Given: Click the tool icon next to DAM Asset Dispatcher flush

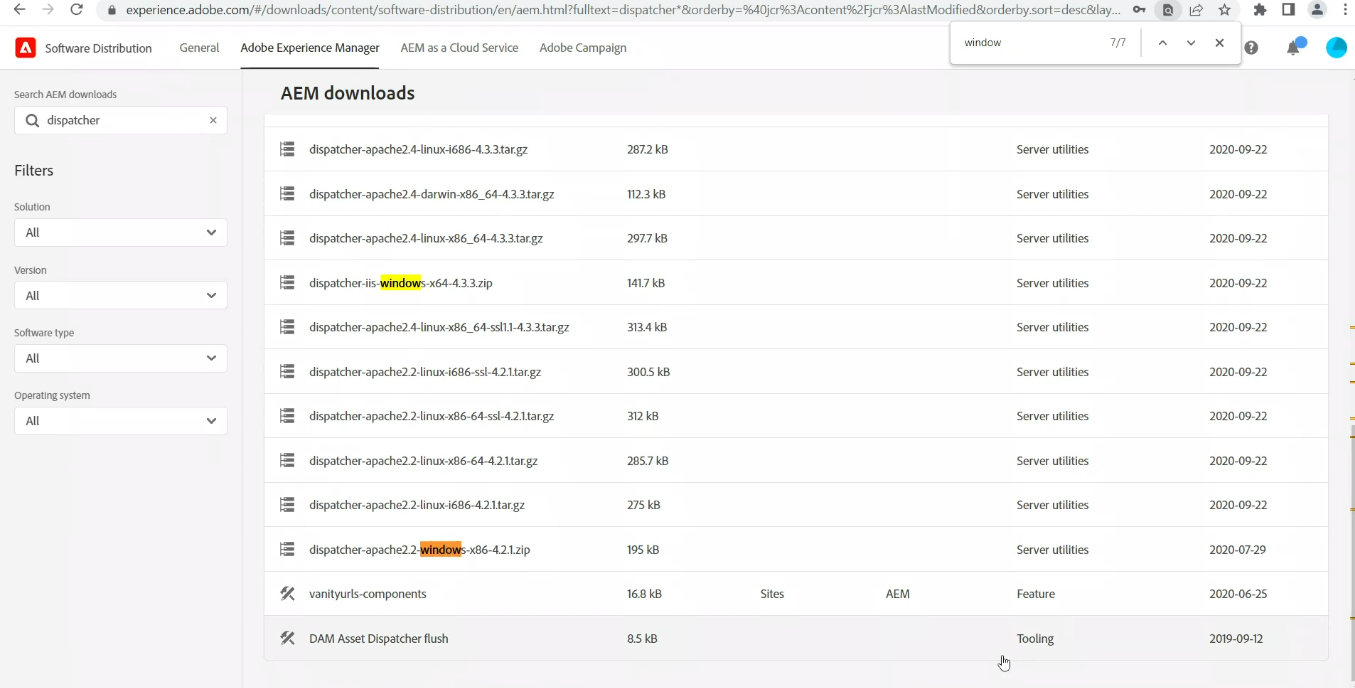Looking at the screenshot, I should (287, 638).
